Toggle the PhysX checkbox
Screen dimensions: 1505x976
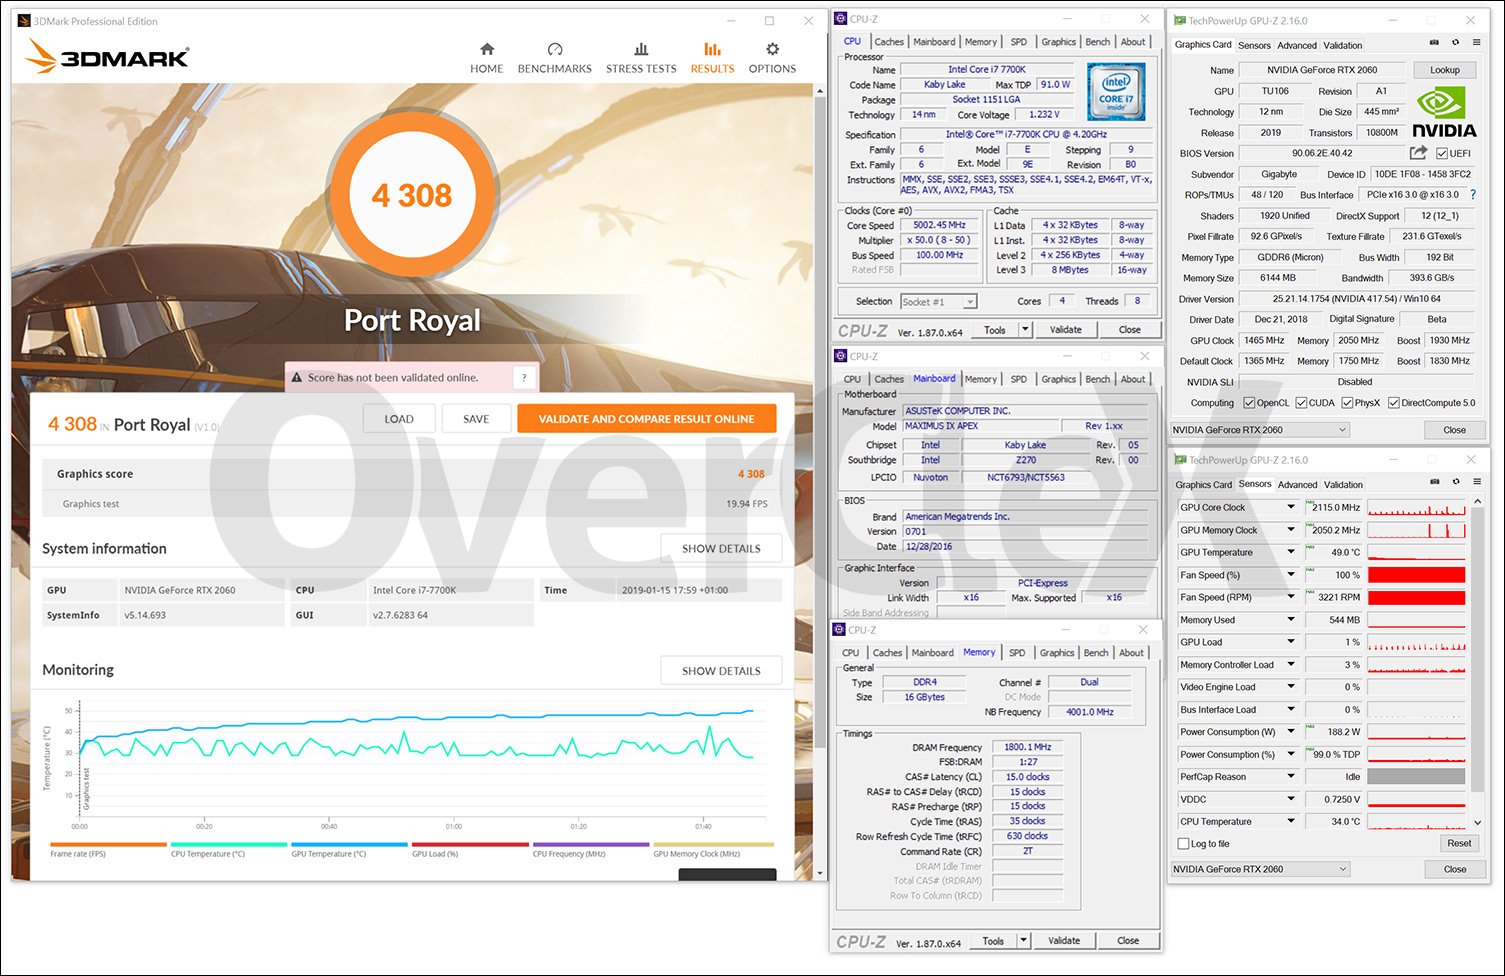(x=1347, y=403)
